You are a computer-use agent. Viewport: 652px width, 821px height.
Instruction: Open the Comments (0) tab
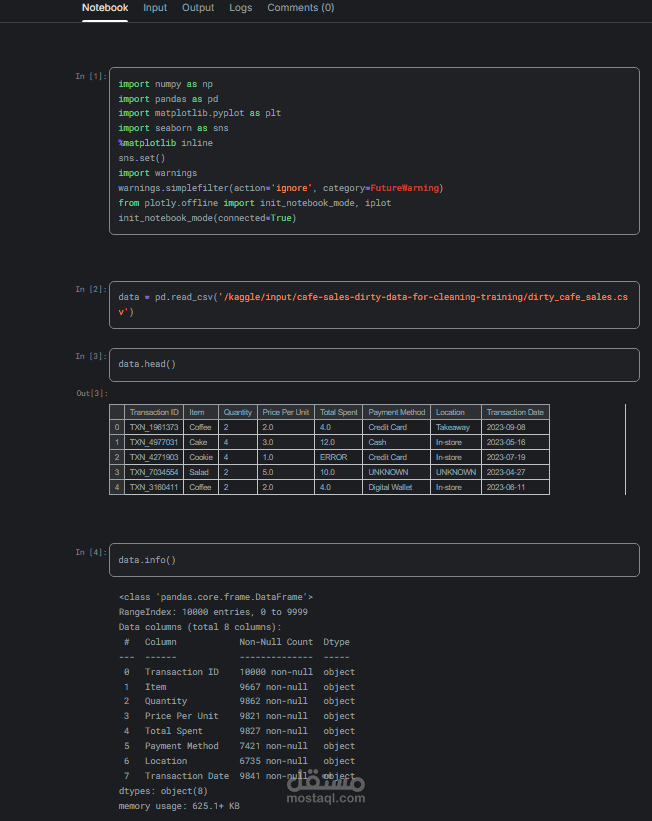pos(300,8)
